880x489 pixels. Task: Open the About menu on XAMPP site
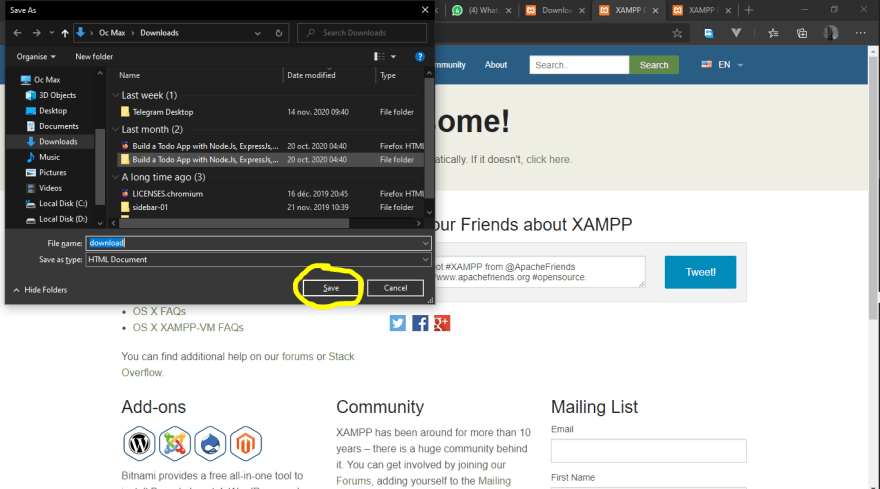[496, 65]
